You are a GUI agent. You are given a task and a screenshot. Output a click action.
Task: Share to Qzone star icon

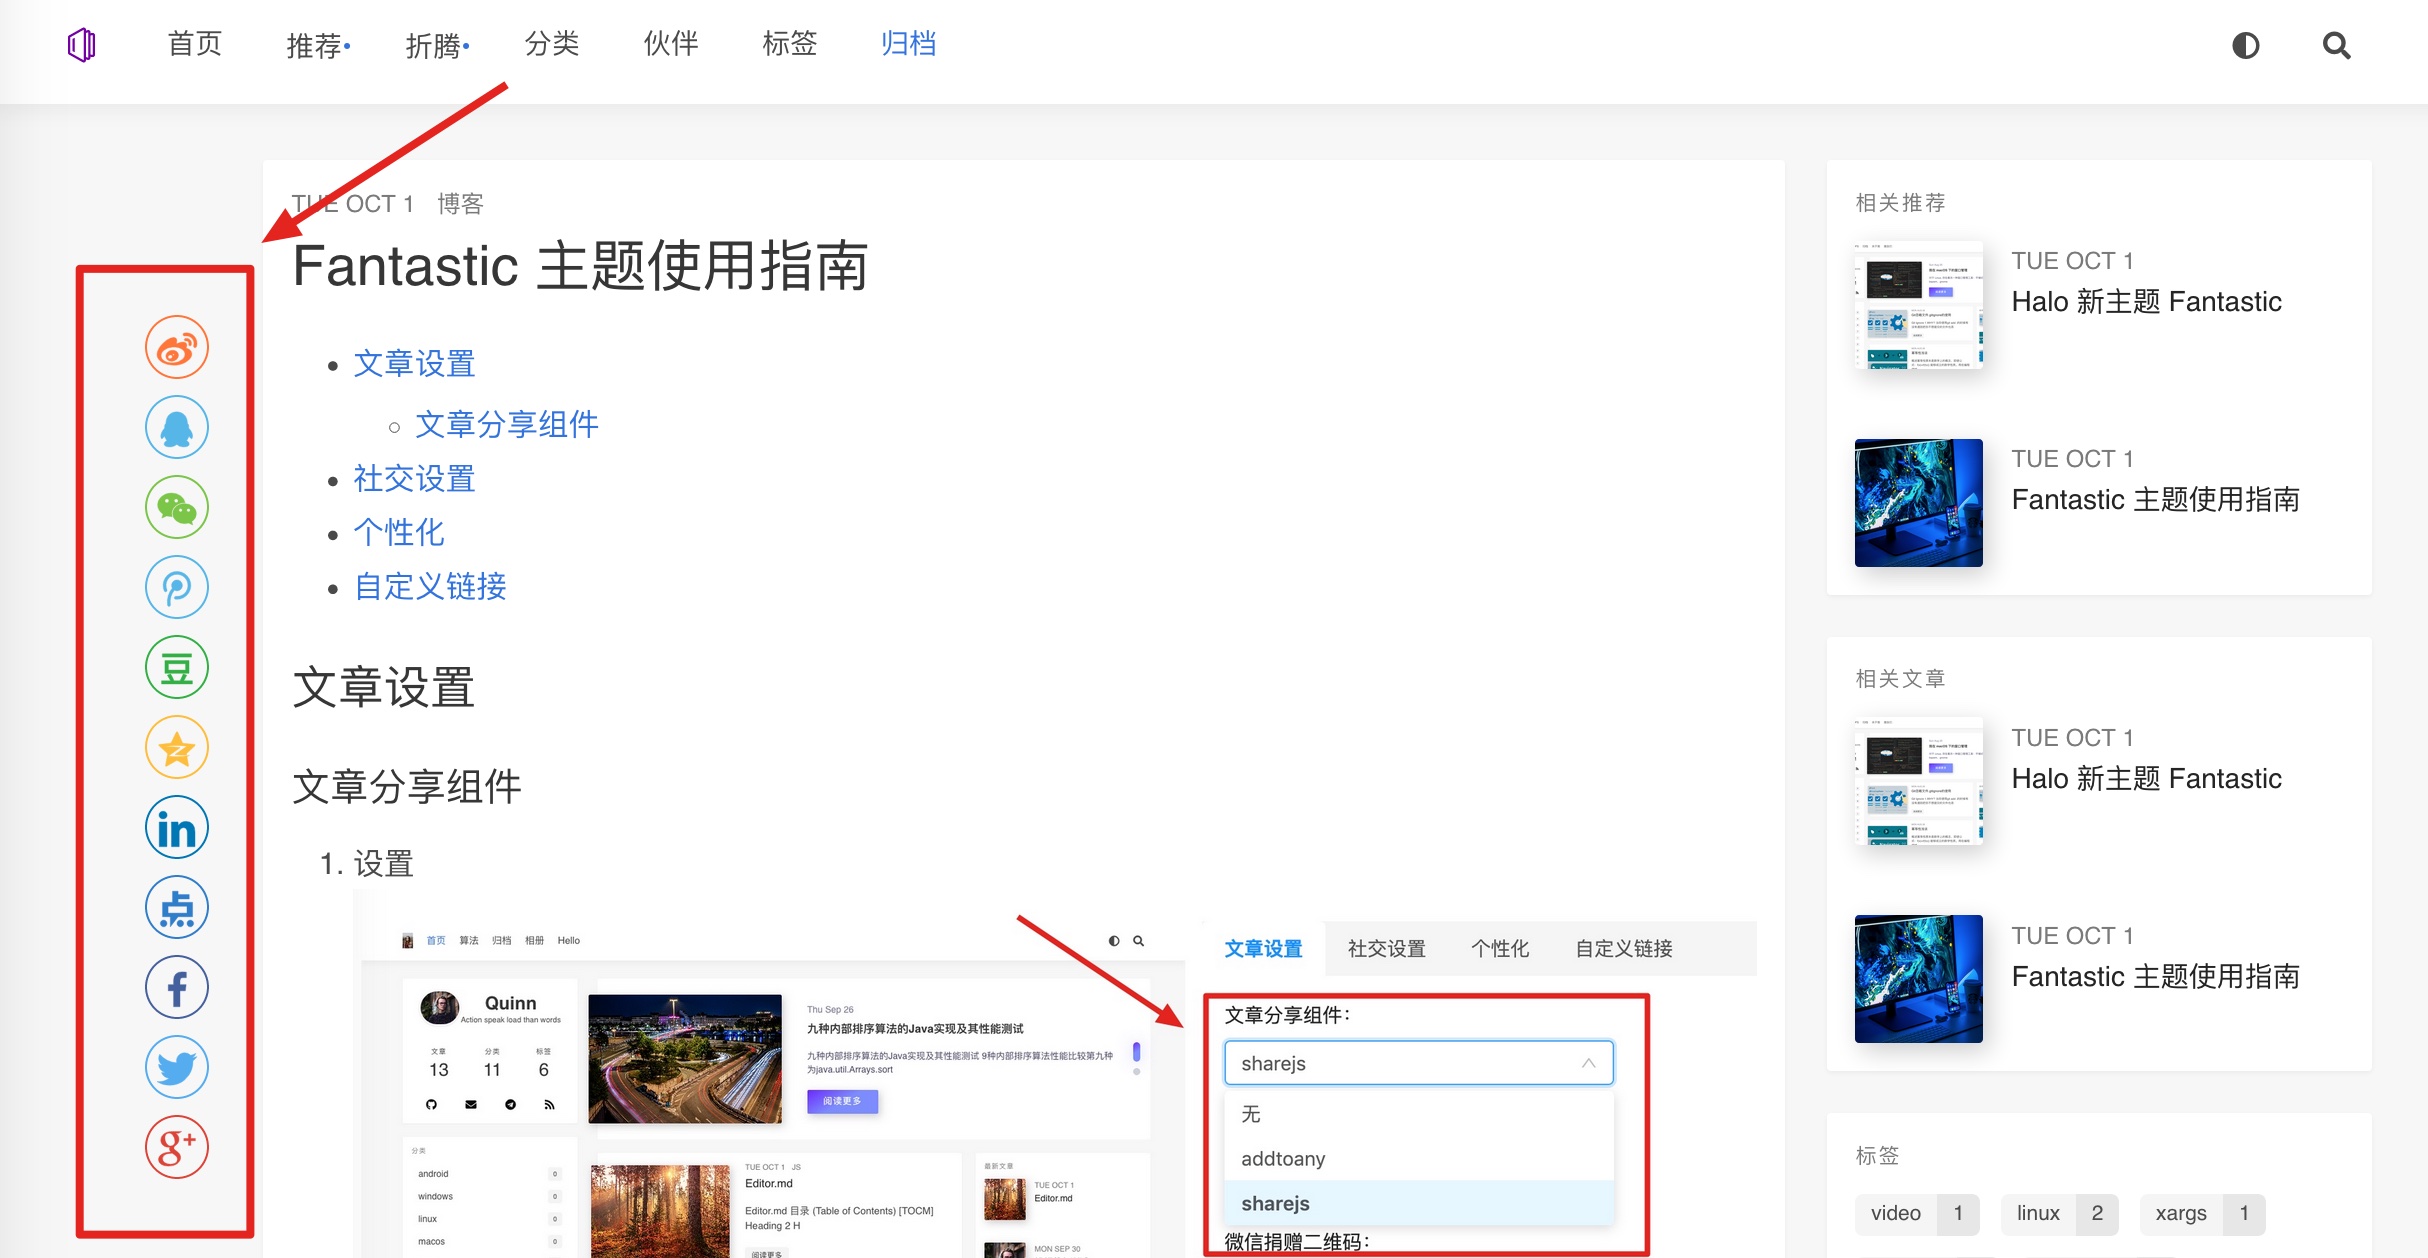[x=177, y=748]
